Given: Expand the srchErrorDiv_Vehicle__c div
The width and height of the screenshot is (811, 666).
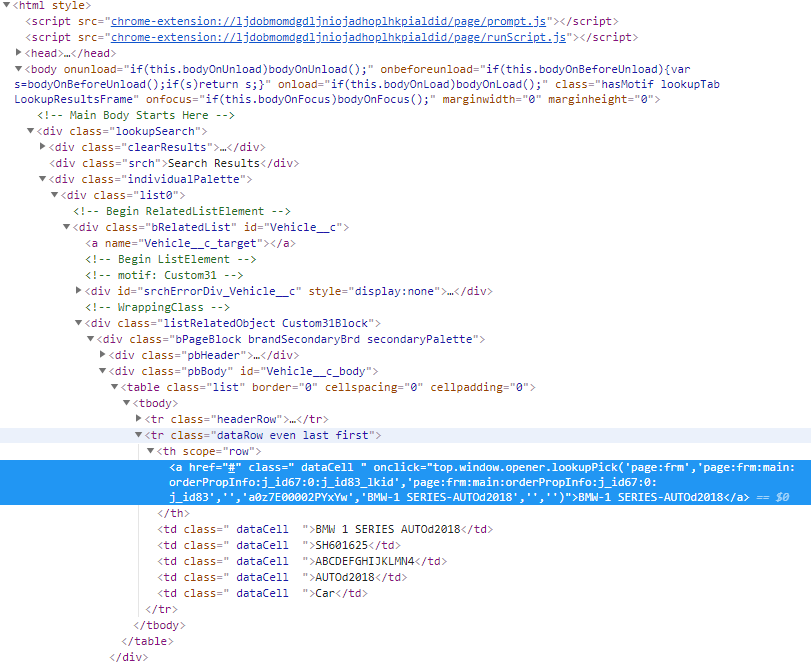Looking at the screenshot, I should tap(79, 291).
